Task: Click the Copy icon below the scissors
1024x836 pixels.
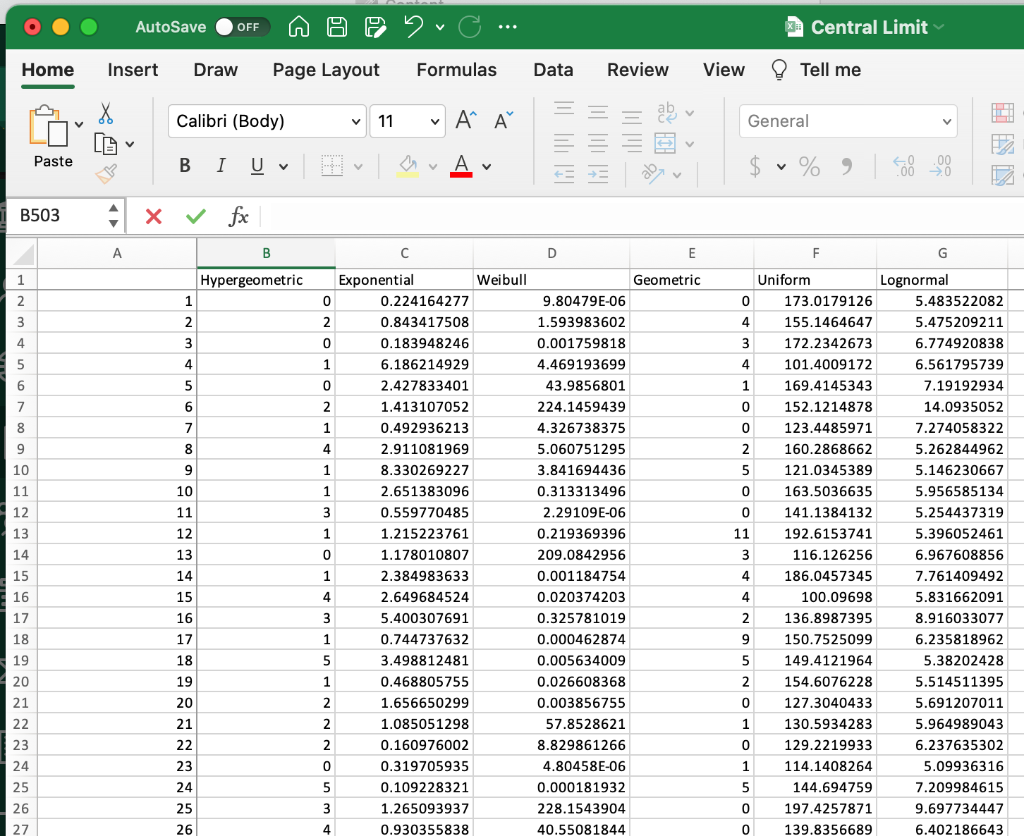Action: tap(104, 143)
